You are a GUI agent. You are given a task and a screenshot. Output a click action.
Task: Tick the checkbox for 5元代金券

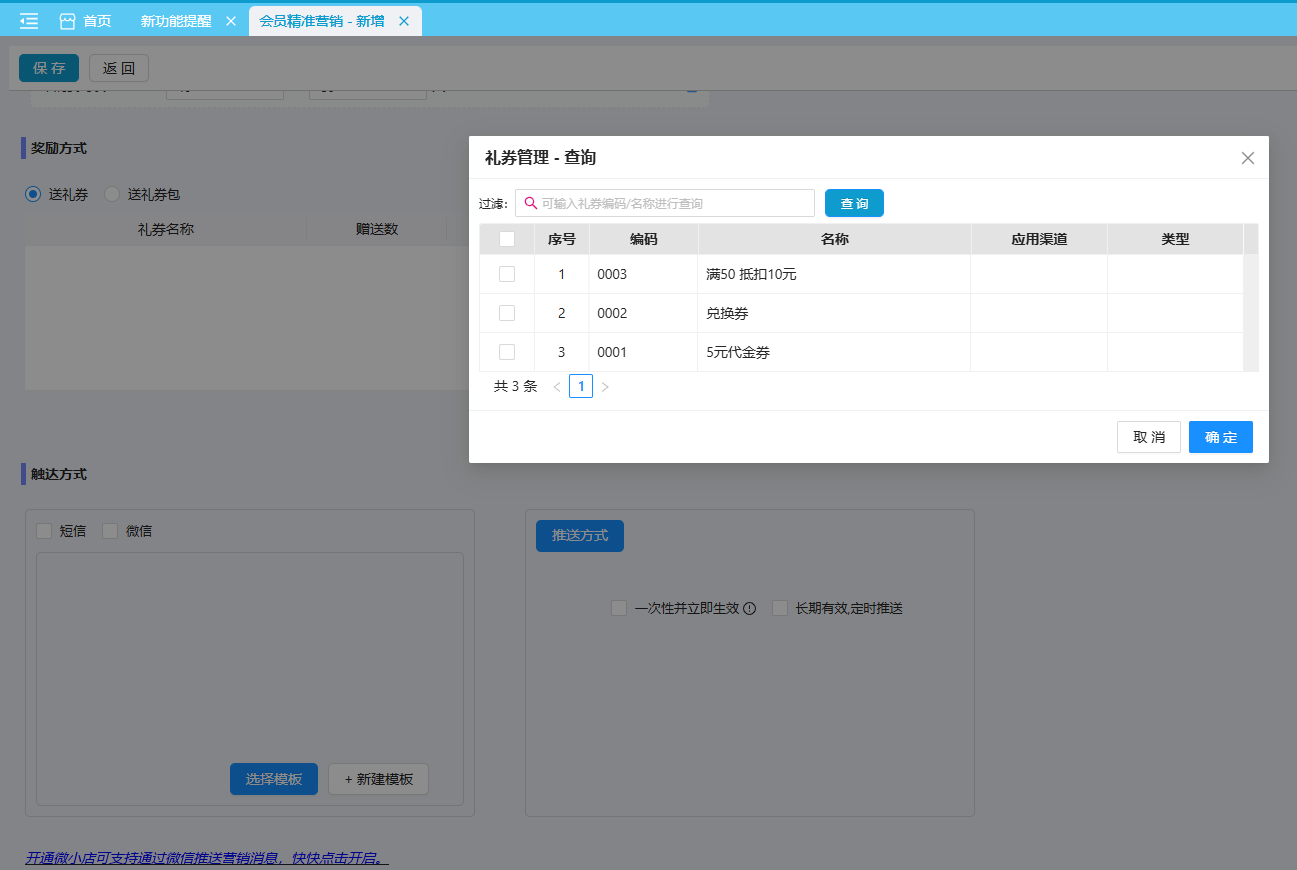coord(507,352)
